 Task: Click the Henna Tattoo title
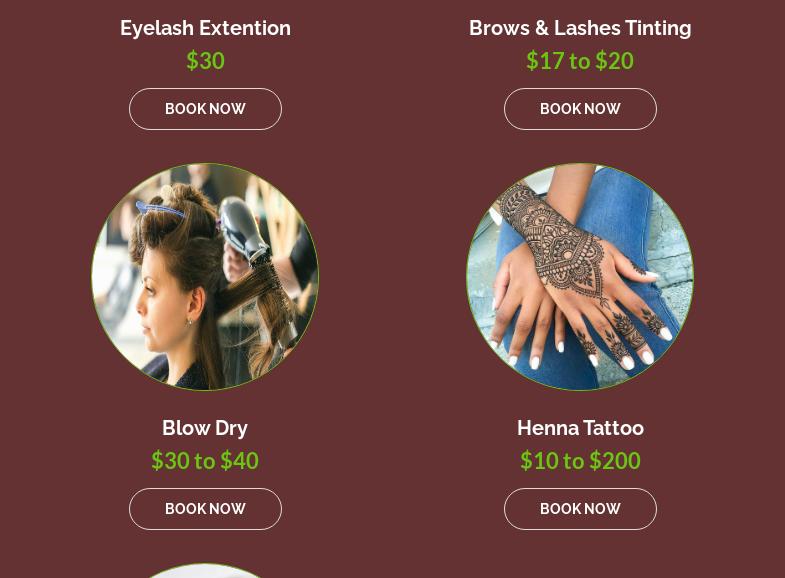[580, 428]
